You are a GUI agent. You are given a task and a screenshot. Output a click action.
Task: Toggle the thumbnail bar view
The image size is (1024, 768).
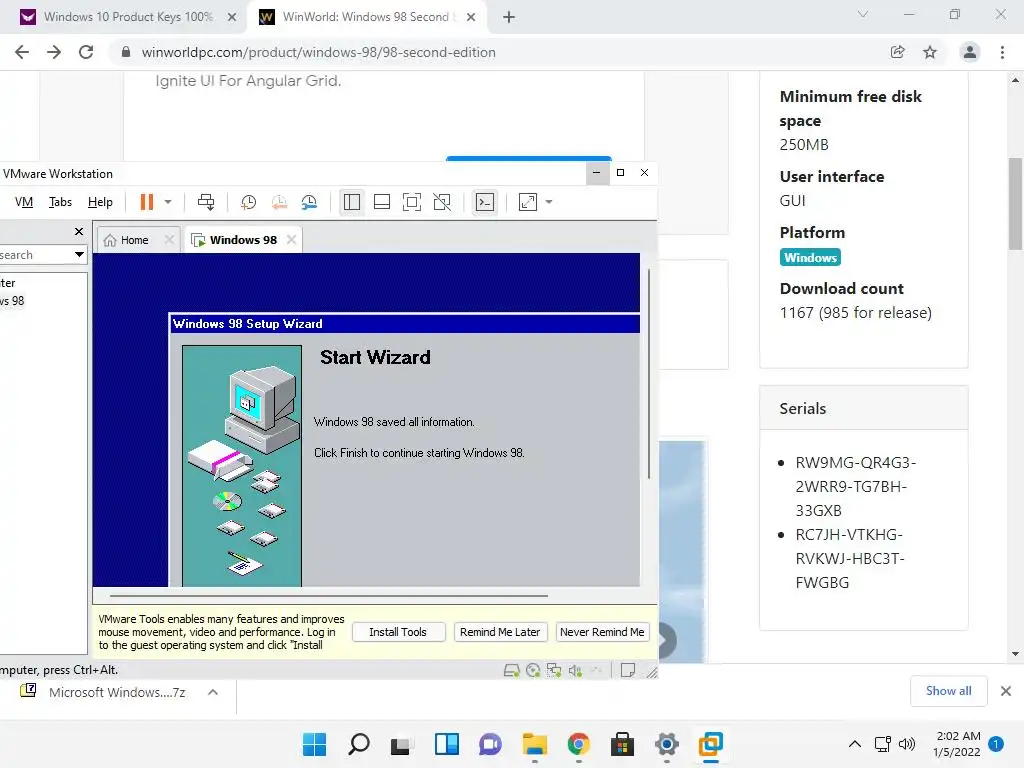[x=381, y=202]
